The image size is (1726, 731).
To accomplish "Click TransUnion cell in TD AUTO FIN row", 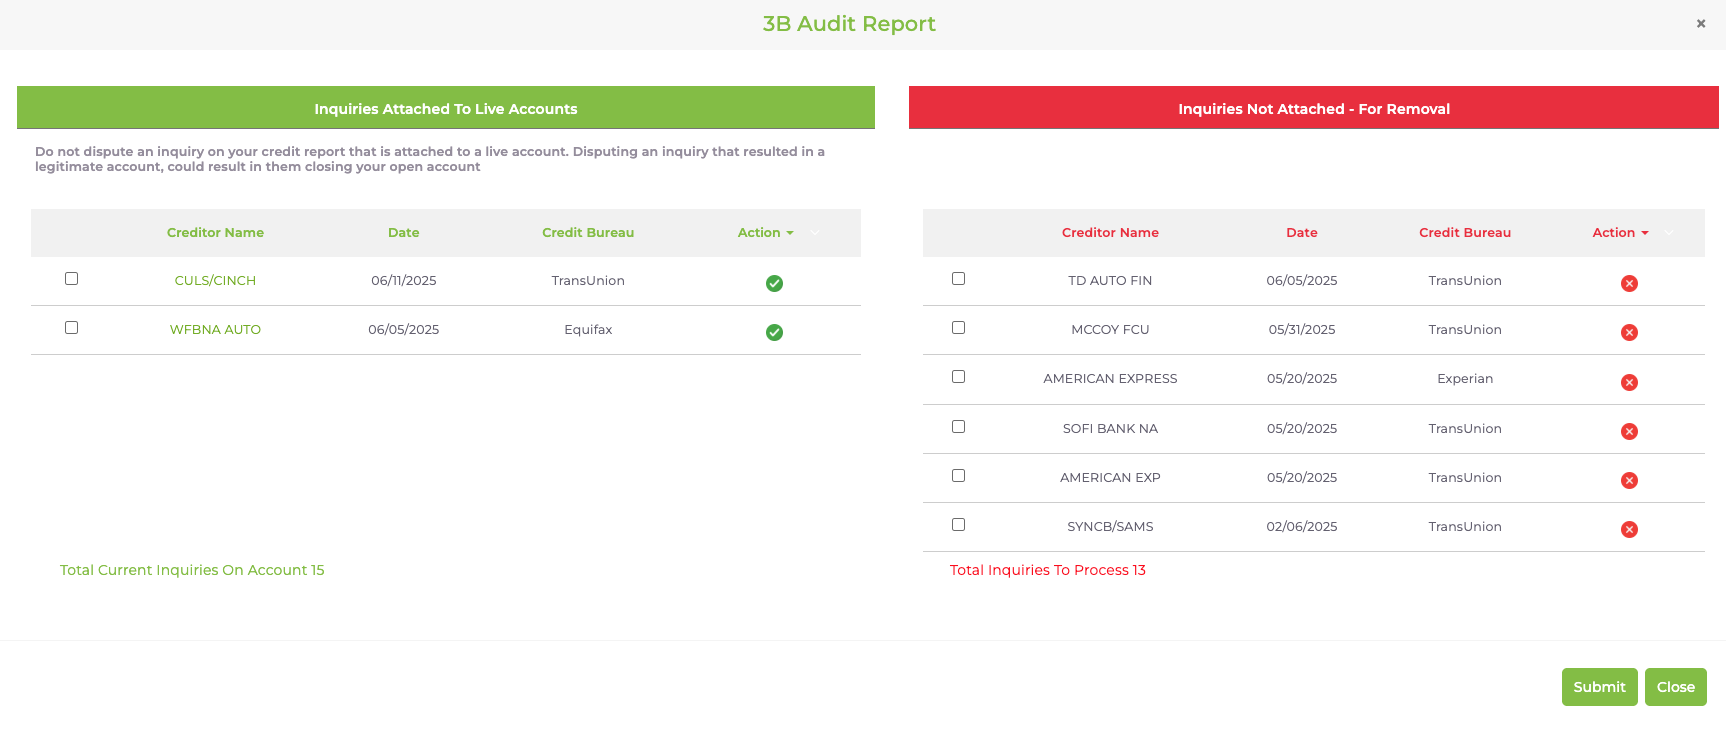I will (1465, 281).
